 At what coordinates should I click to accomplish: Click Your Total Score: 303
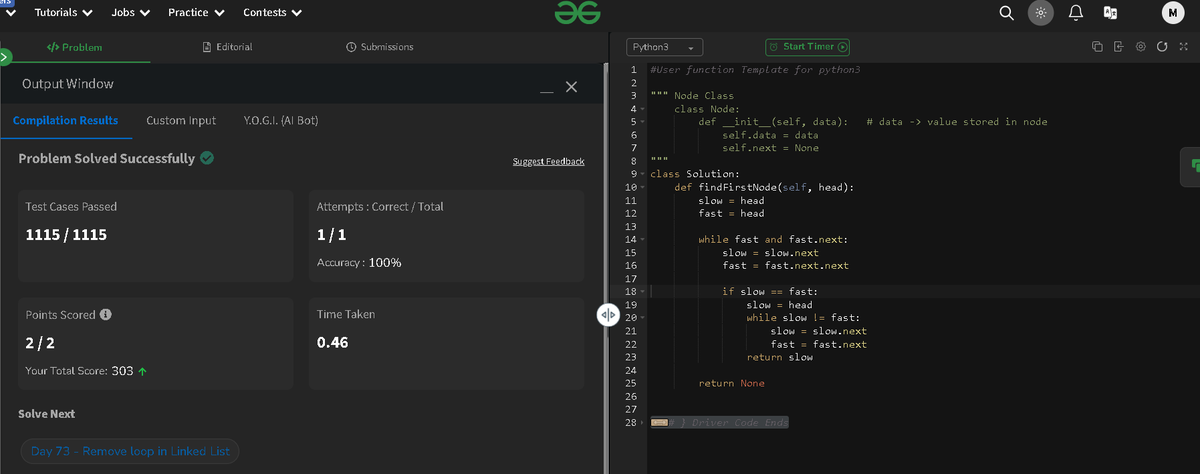click(87, 371)
